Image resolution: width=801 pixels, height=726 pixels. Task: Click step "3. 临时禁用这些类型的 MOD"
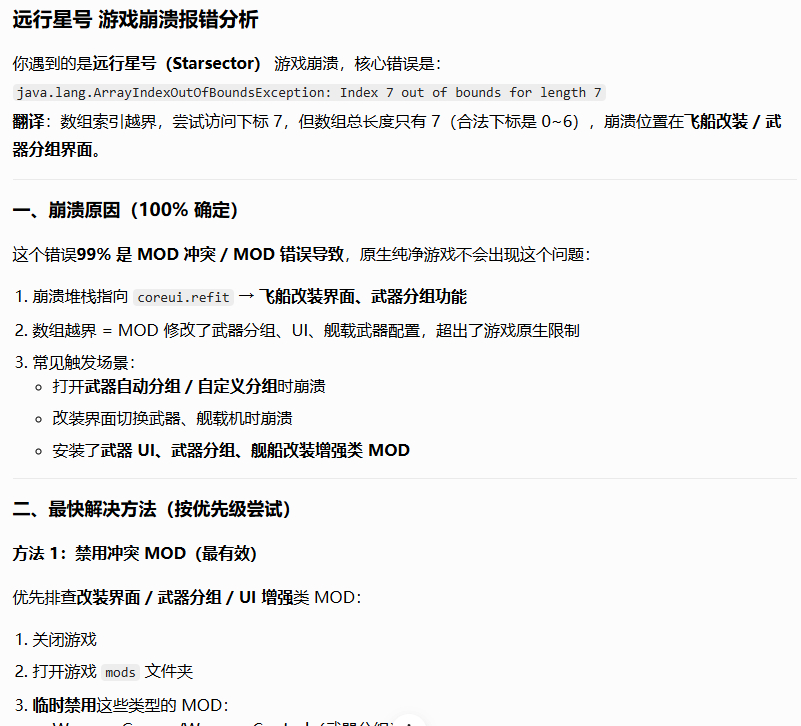[122, 706]
